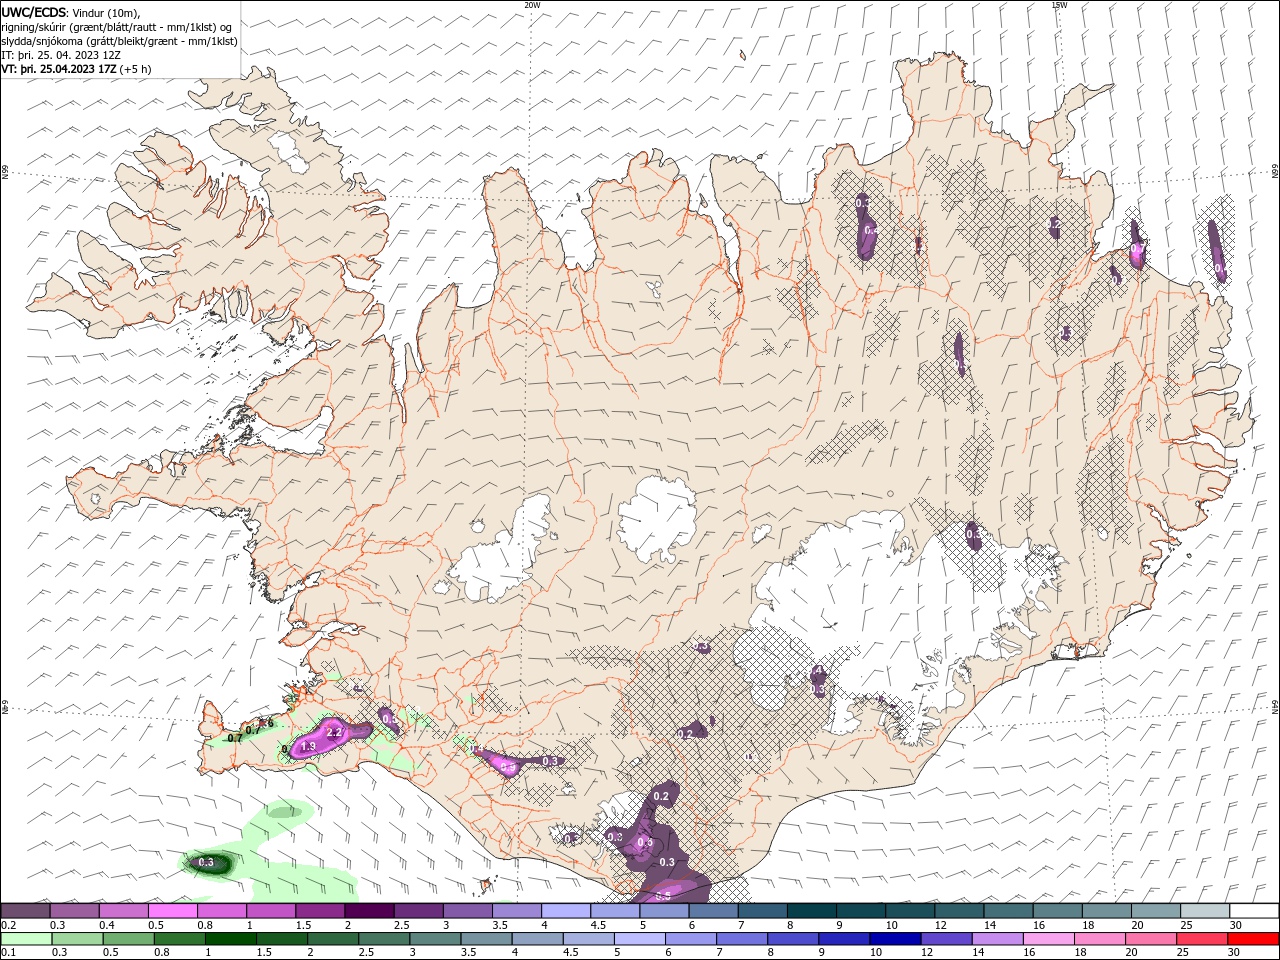Click the 20W longitude label at the top edge
This screenshot has height=960, width=1280.
click(x=532, y=5)
